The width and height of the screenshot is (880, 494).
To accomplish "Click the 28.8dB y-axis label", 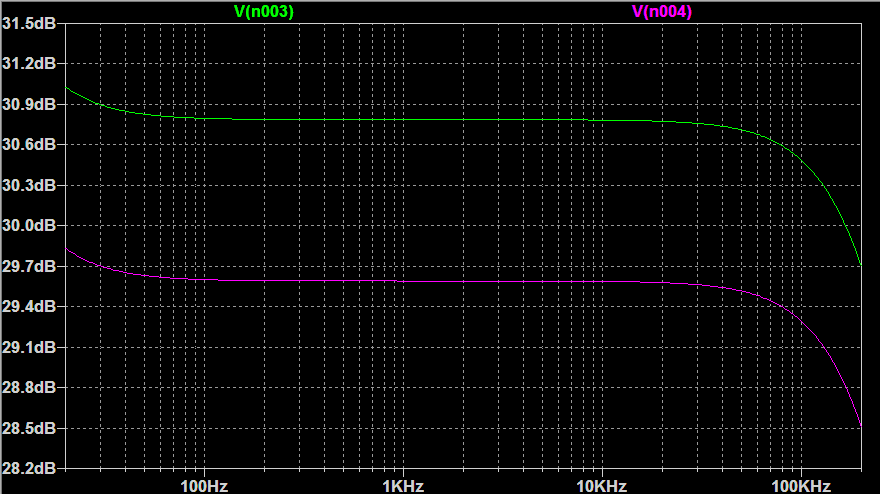I will pos(29,388).
